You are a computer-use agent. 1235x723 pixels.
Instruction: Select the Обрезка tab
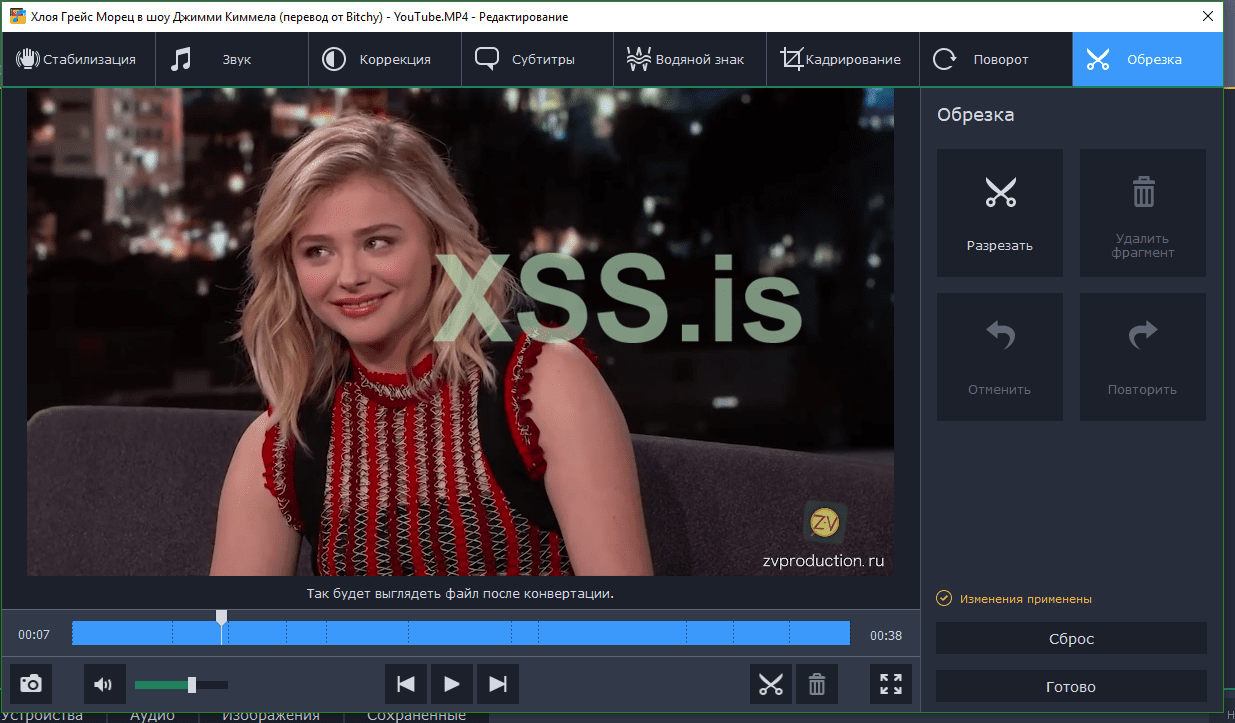(x=1147, y=59)
